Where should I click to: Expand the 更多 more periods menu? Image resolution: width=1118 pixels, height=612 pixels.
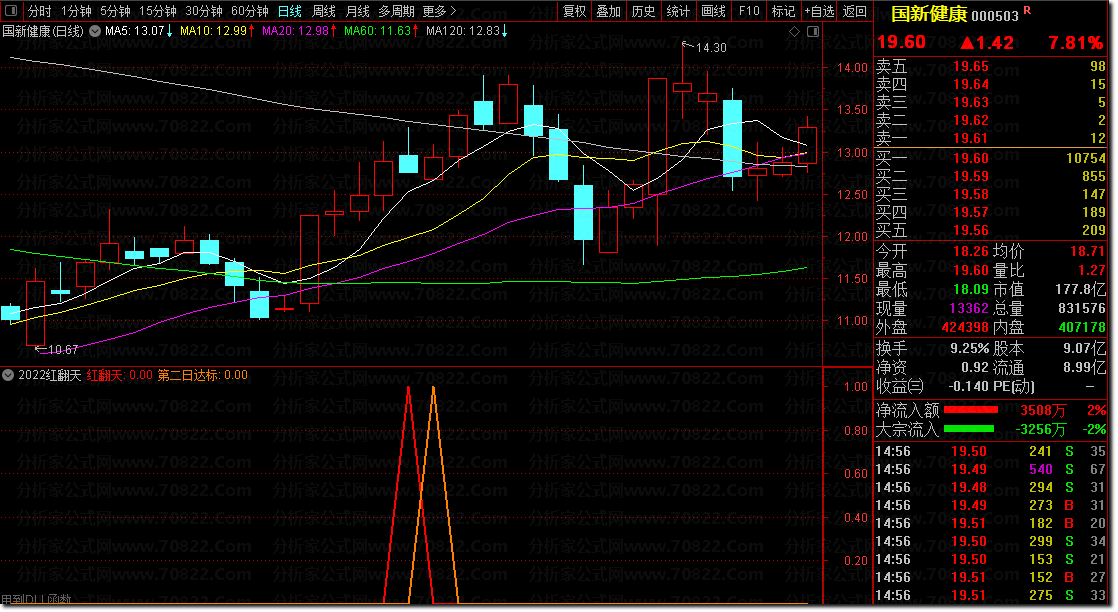click(439, 11)
